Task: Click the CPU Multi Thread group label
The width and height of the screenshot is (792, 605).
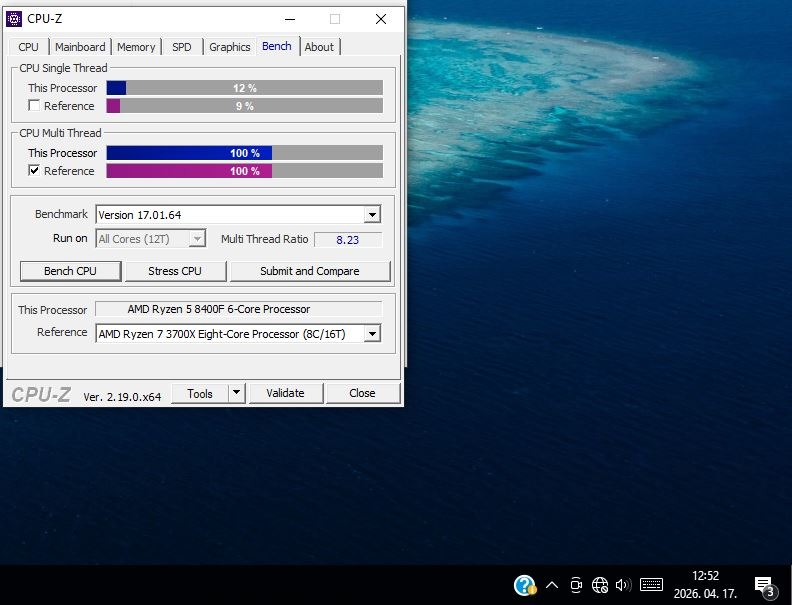Action: (x=60, y=133)
